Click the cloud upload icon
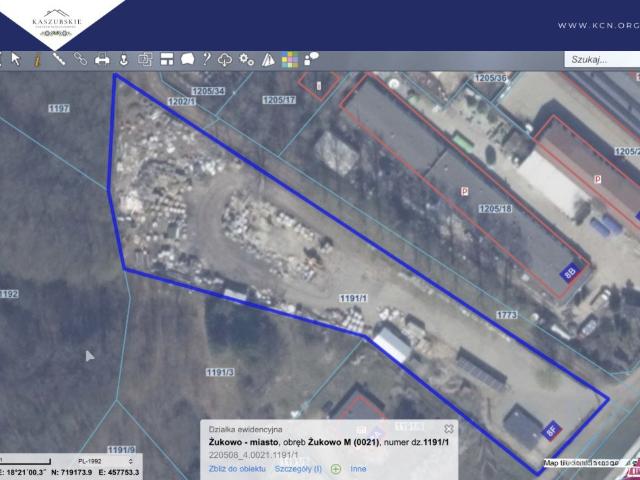Screen dimensions: 640x480 point(225,59)
